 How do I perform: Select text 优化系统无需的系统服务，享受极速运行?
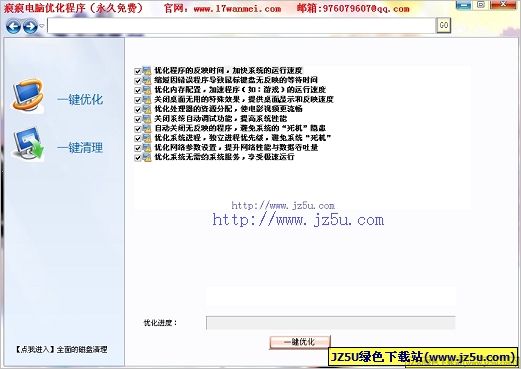click(224, 157)
